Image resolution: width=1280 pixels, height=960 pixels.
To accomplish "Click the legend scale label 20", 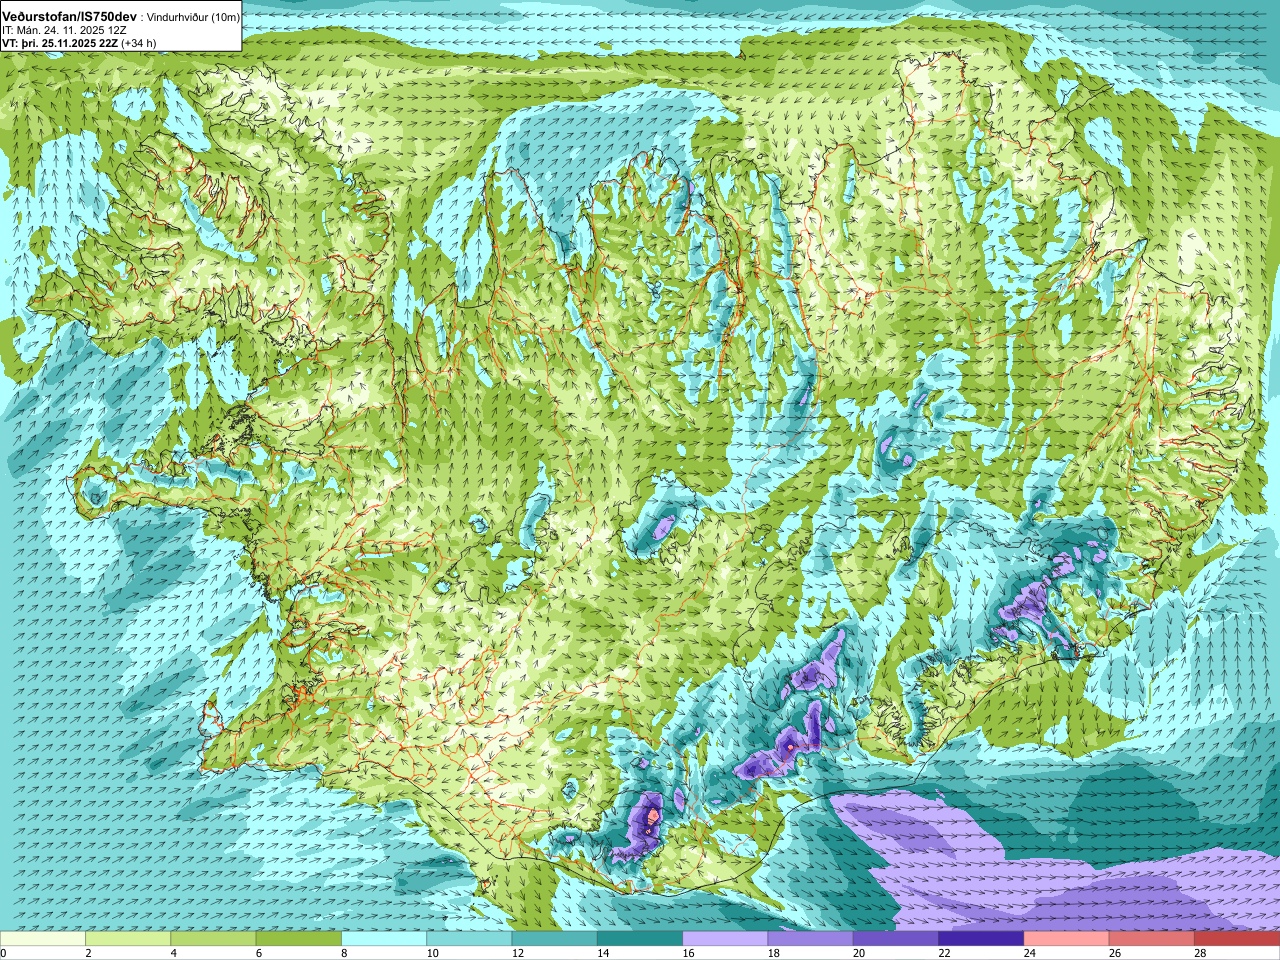I will (x=859, y=953).
